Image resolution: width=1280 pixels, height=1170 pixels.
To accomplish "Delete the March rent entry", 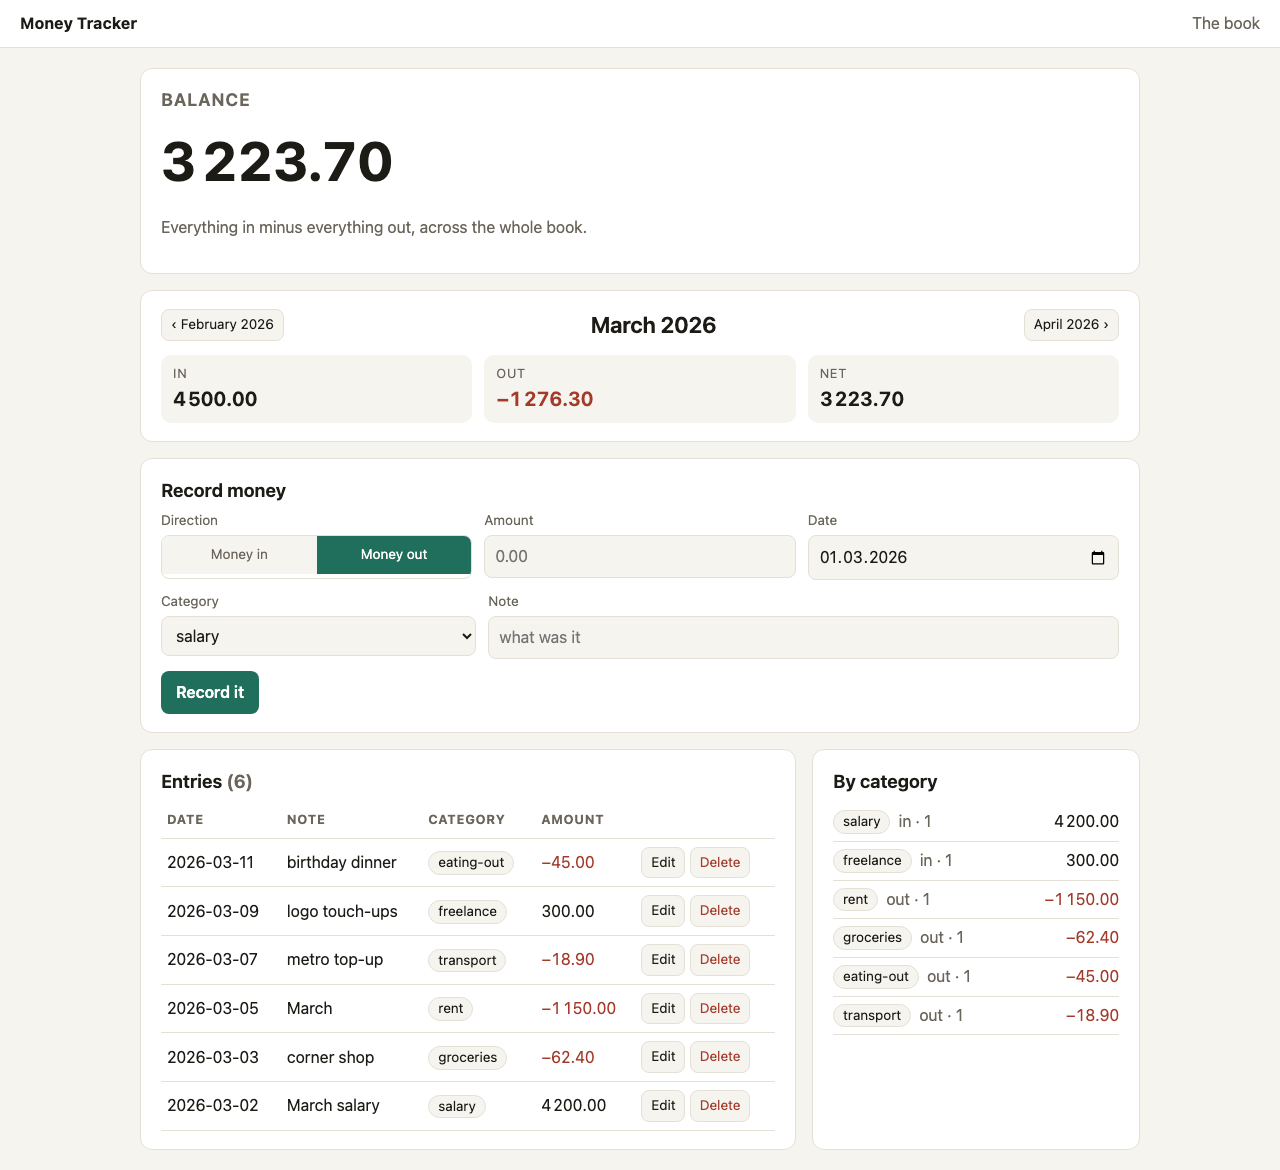I will [x=720, y=1008].
